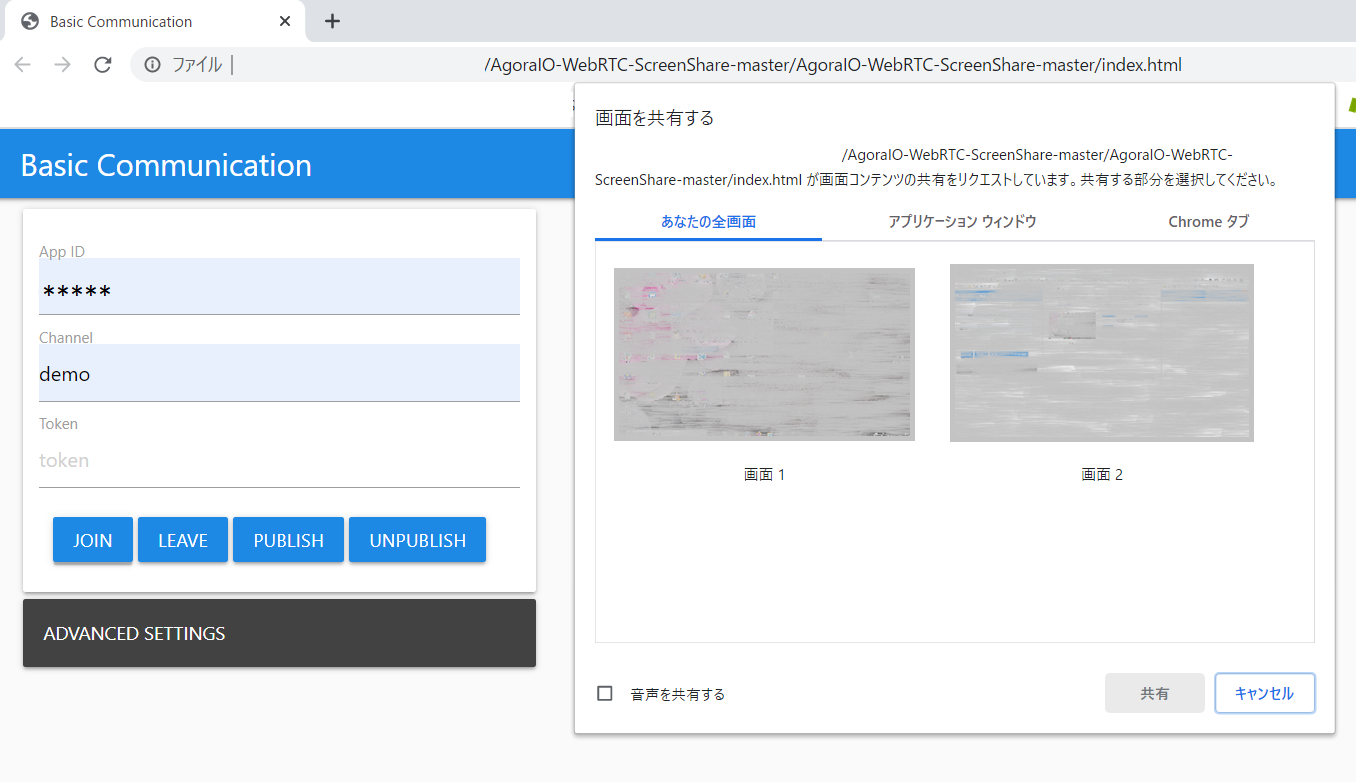This screenshot has width=1356, height=782.
Task: Click the Basic Communication tab title
Action: (x=121, y=21)
